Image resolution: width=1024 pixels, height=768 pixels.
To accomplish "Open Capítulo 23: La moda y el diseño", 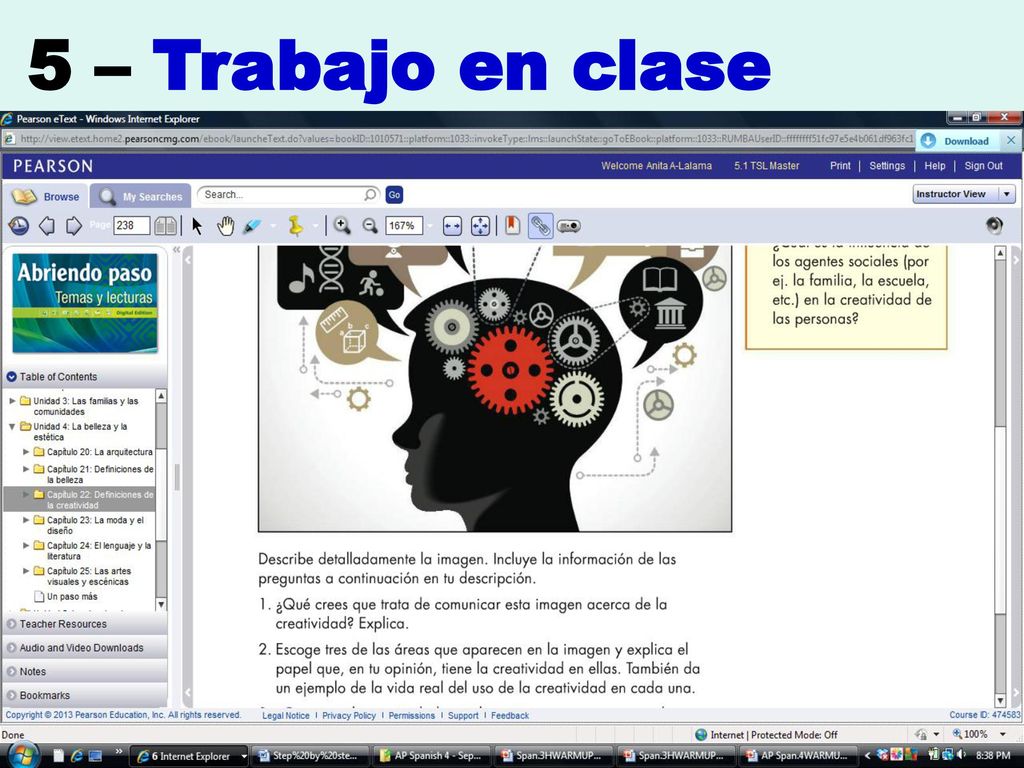I will pyautogui.click(x=95, y=525).
